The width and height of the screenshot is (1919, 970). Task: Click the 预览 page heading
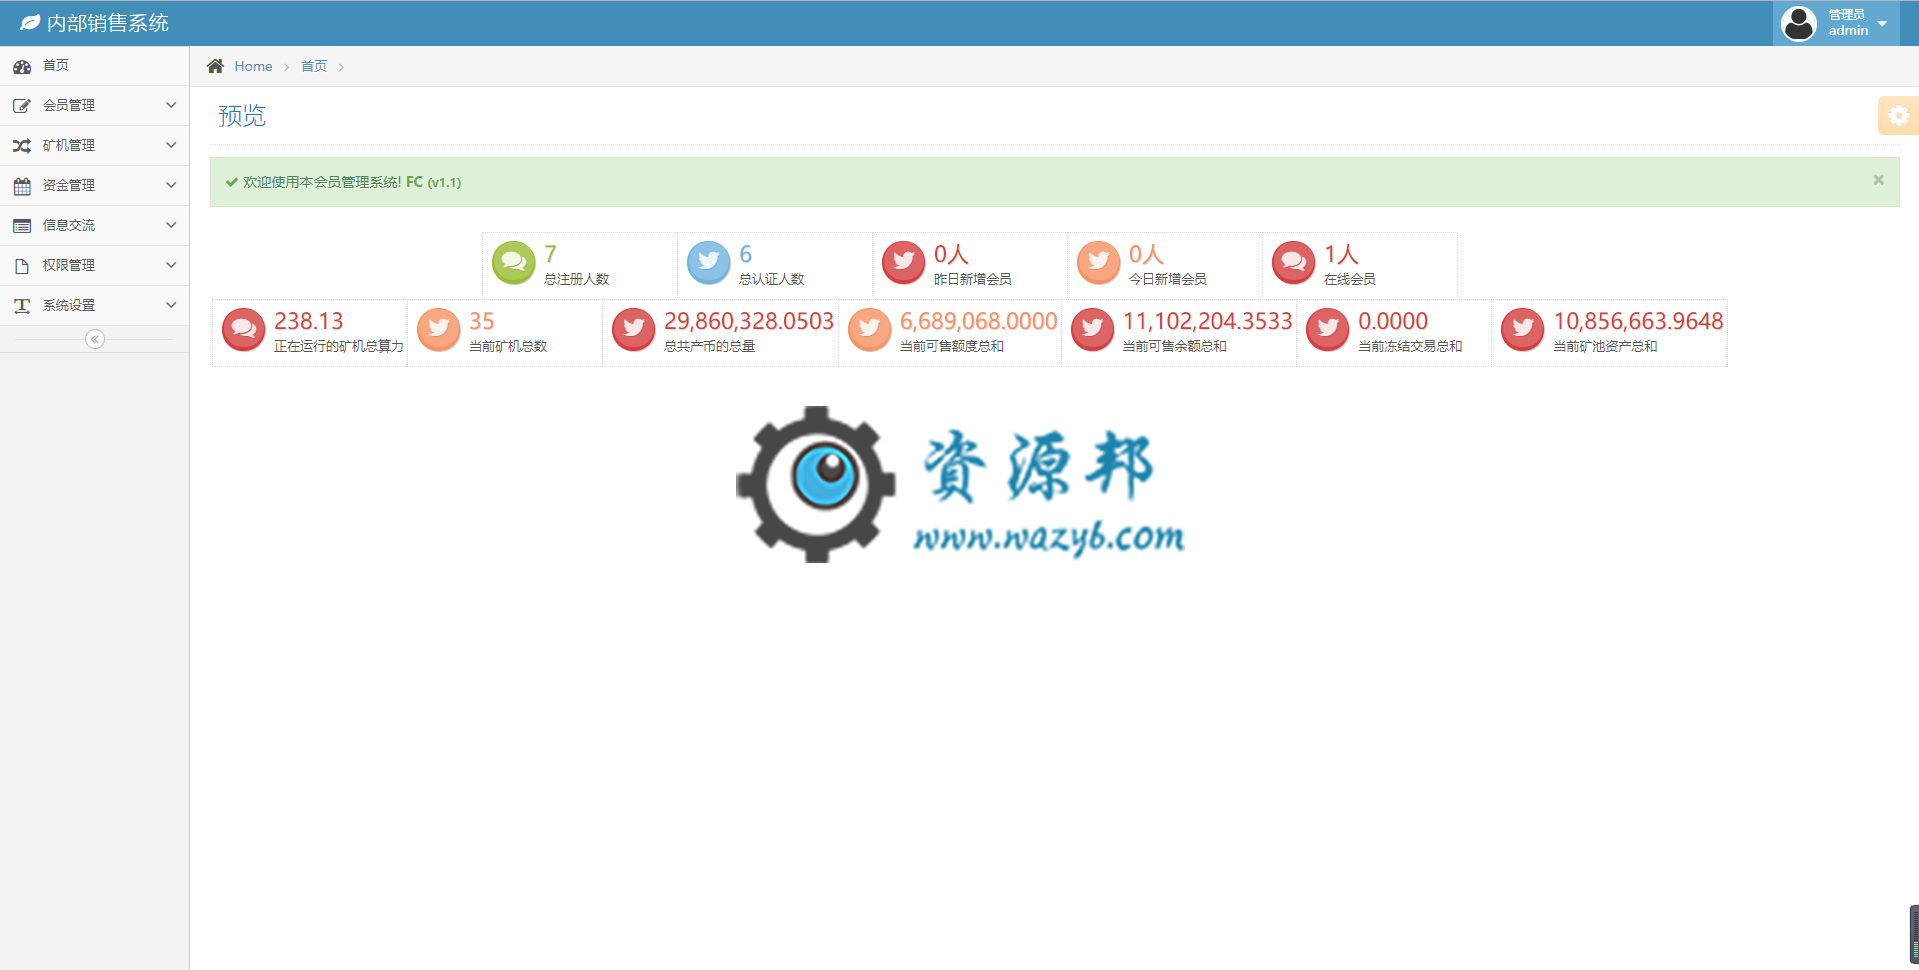(x=242, y=116)
